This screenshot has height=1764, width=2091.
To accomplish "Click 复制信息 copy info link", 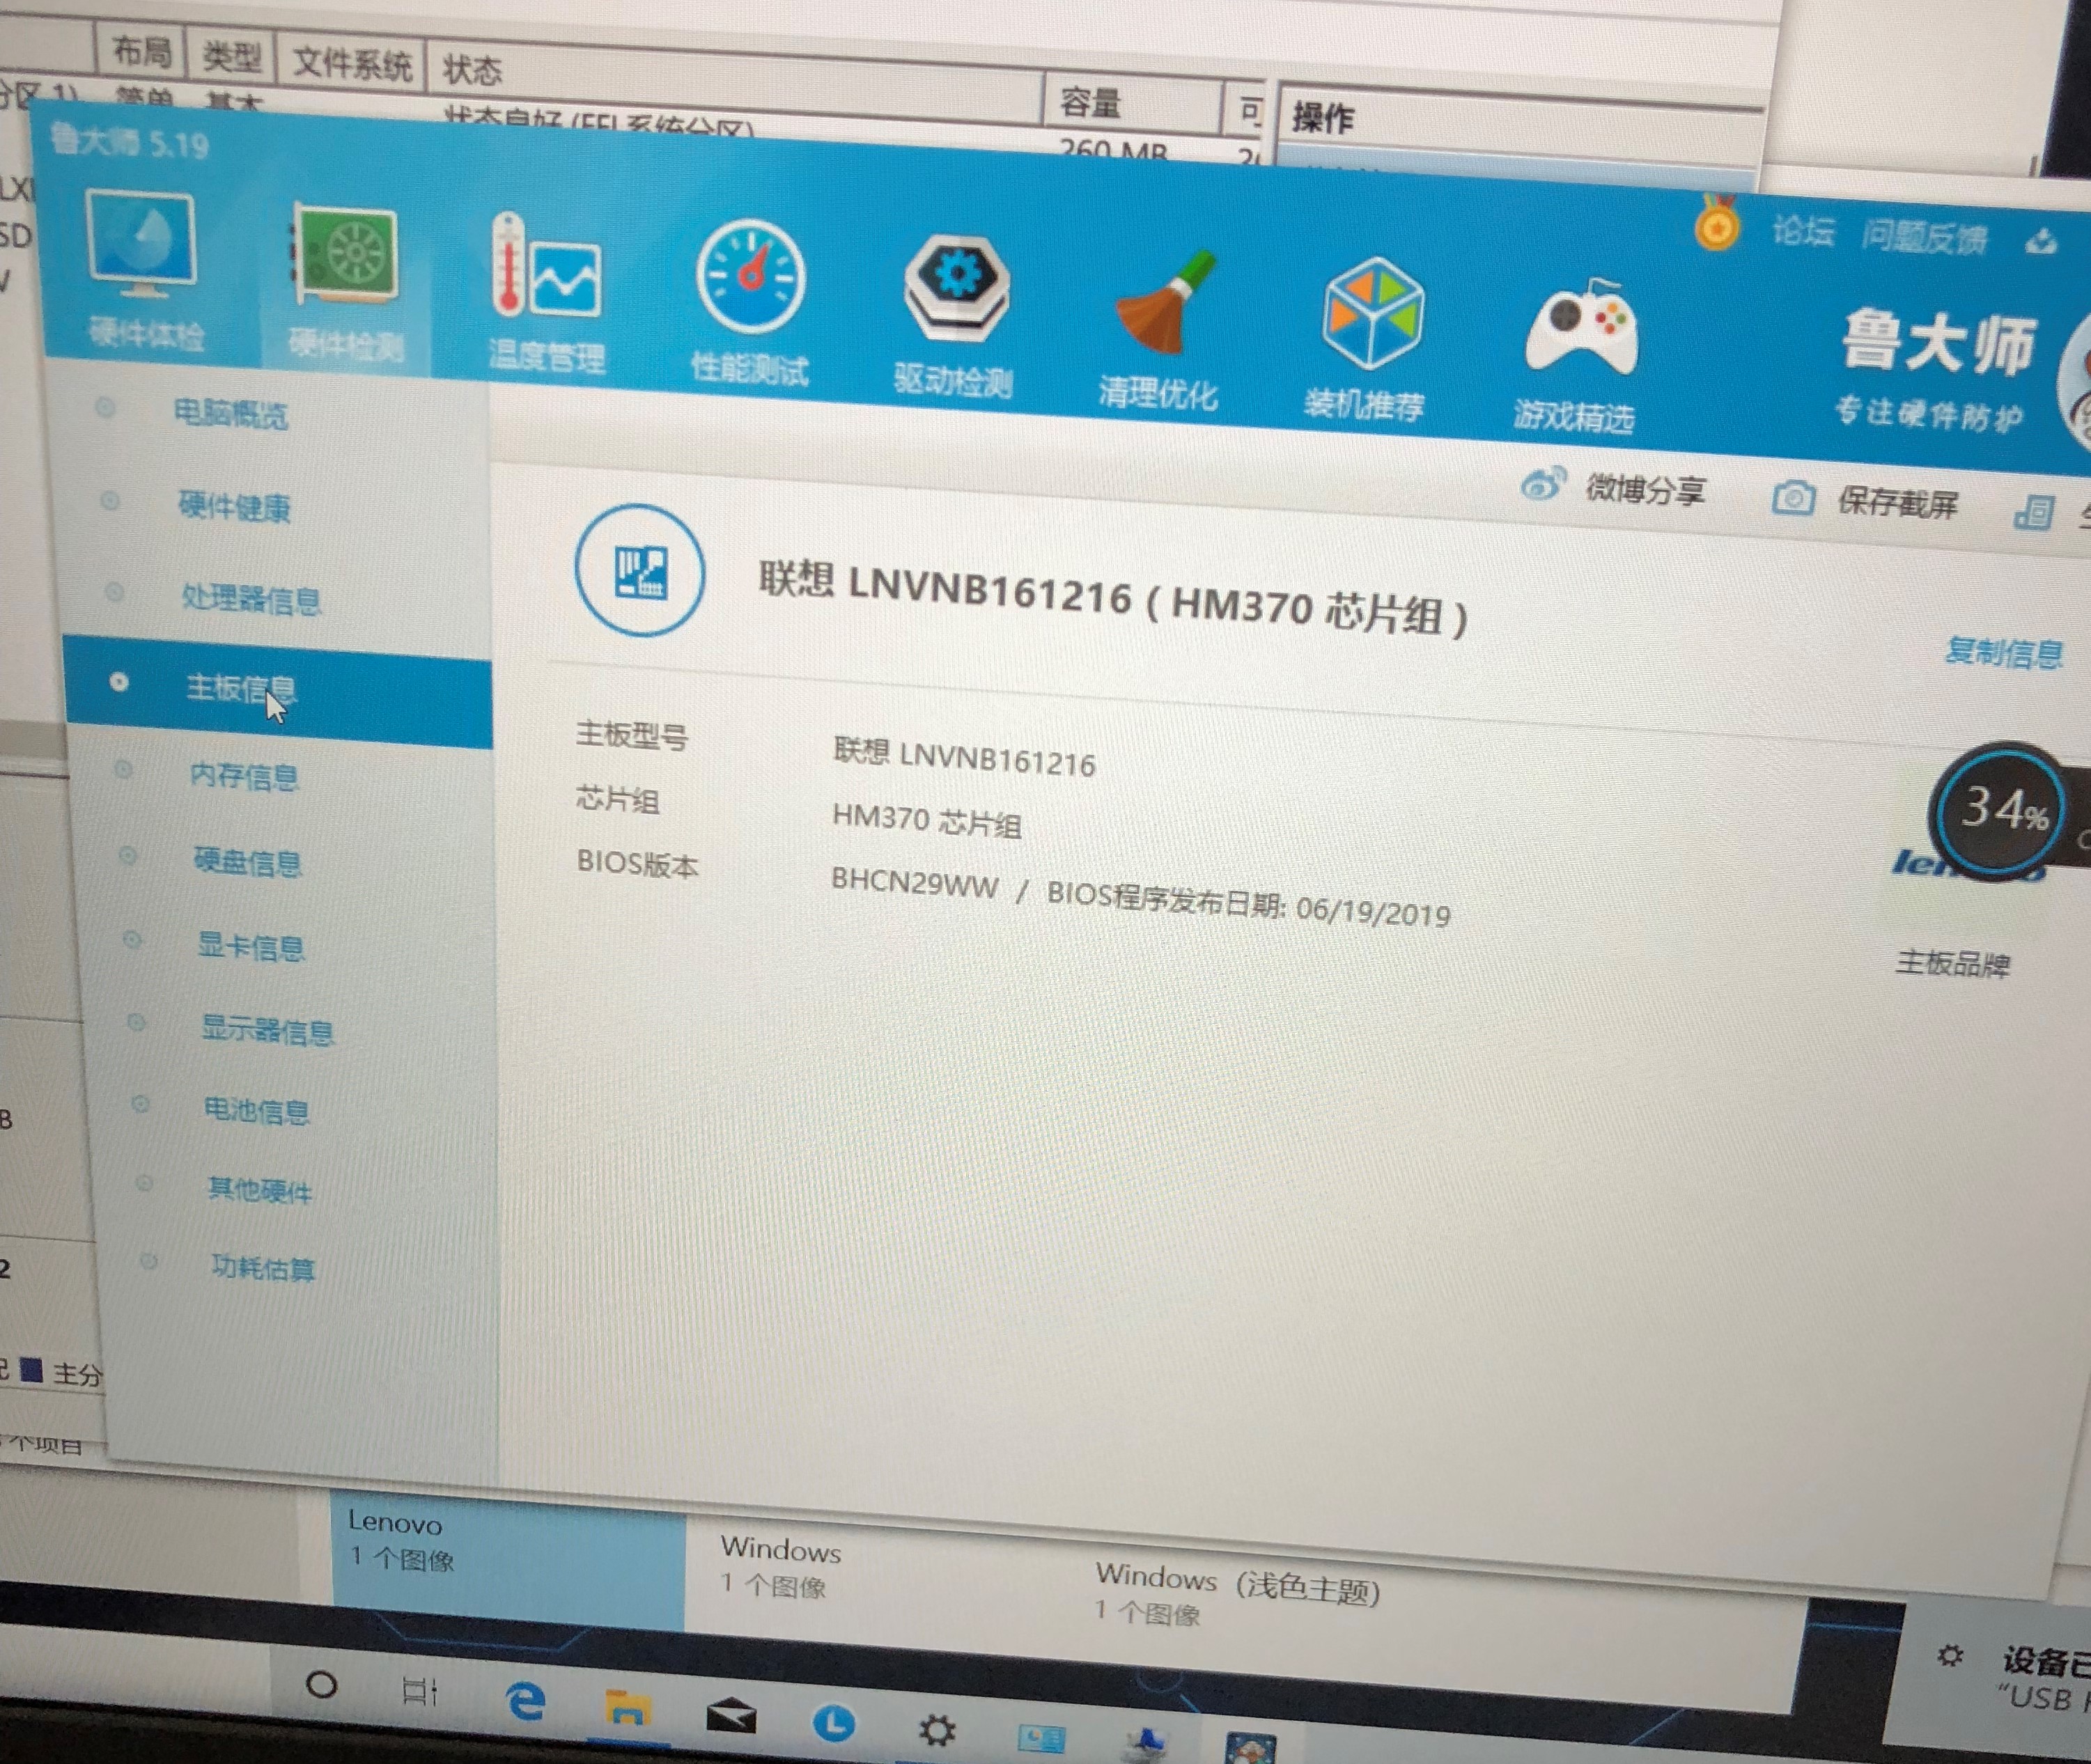I will click(2004, 653).
